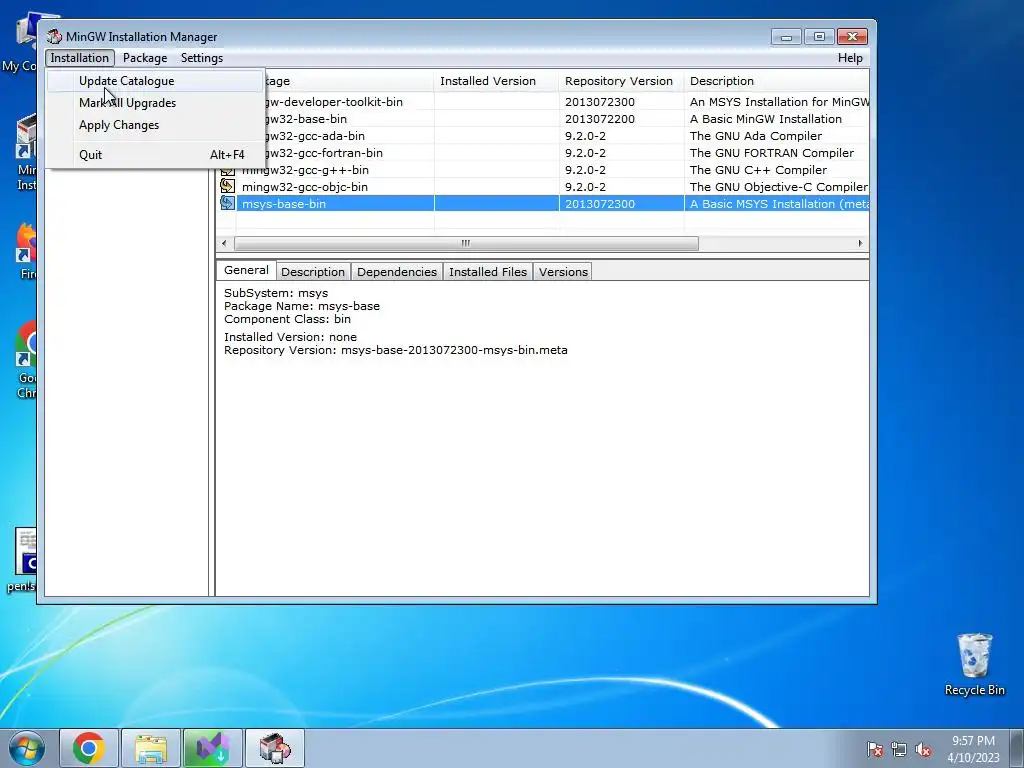
Task: Open Visual Studio Installer taskbar icon
Action: 213,748
